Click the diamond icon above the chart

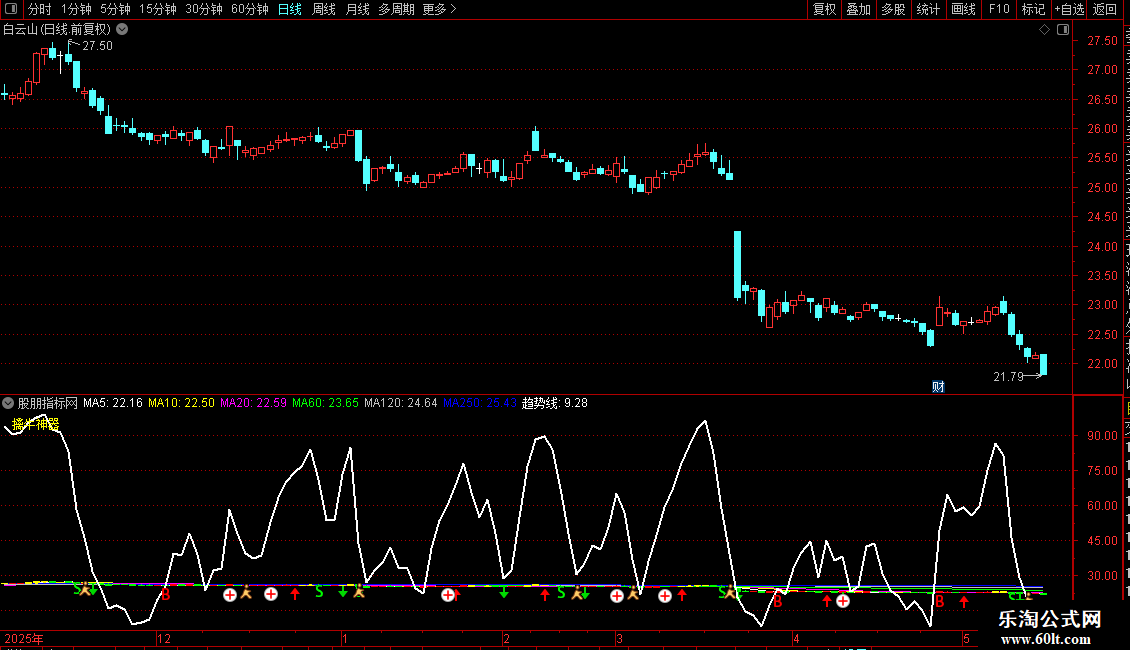click(1044, 30)
